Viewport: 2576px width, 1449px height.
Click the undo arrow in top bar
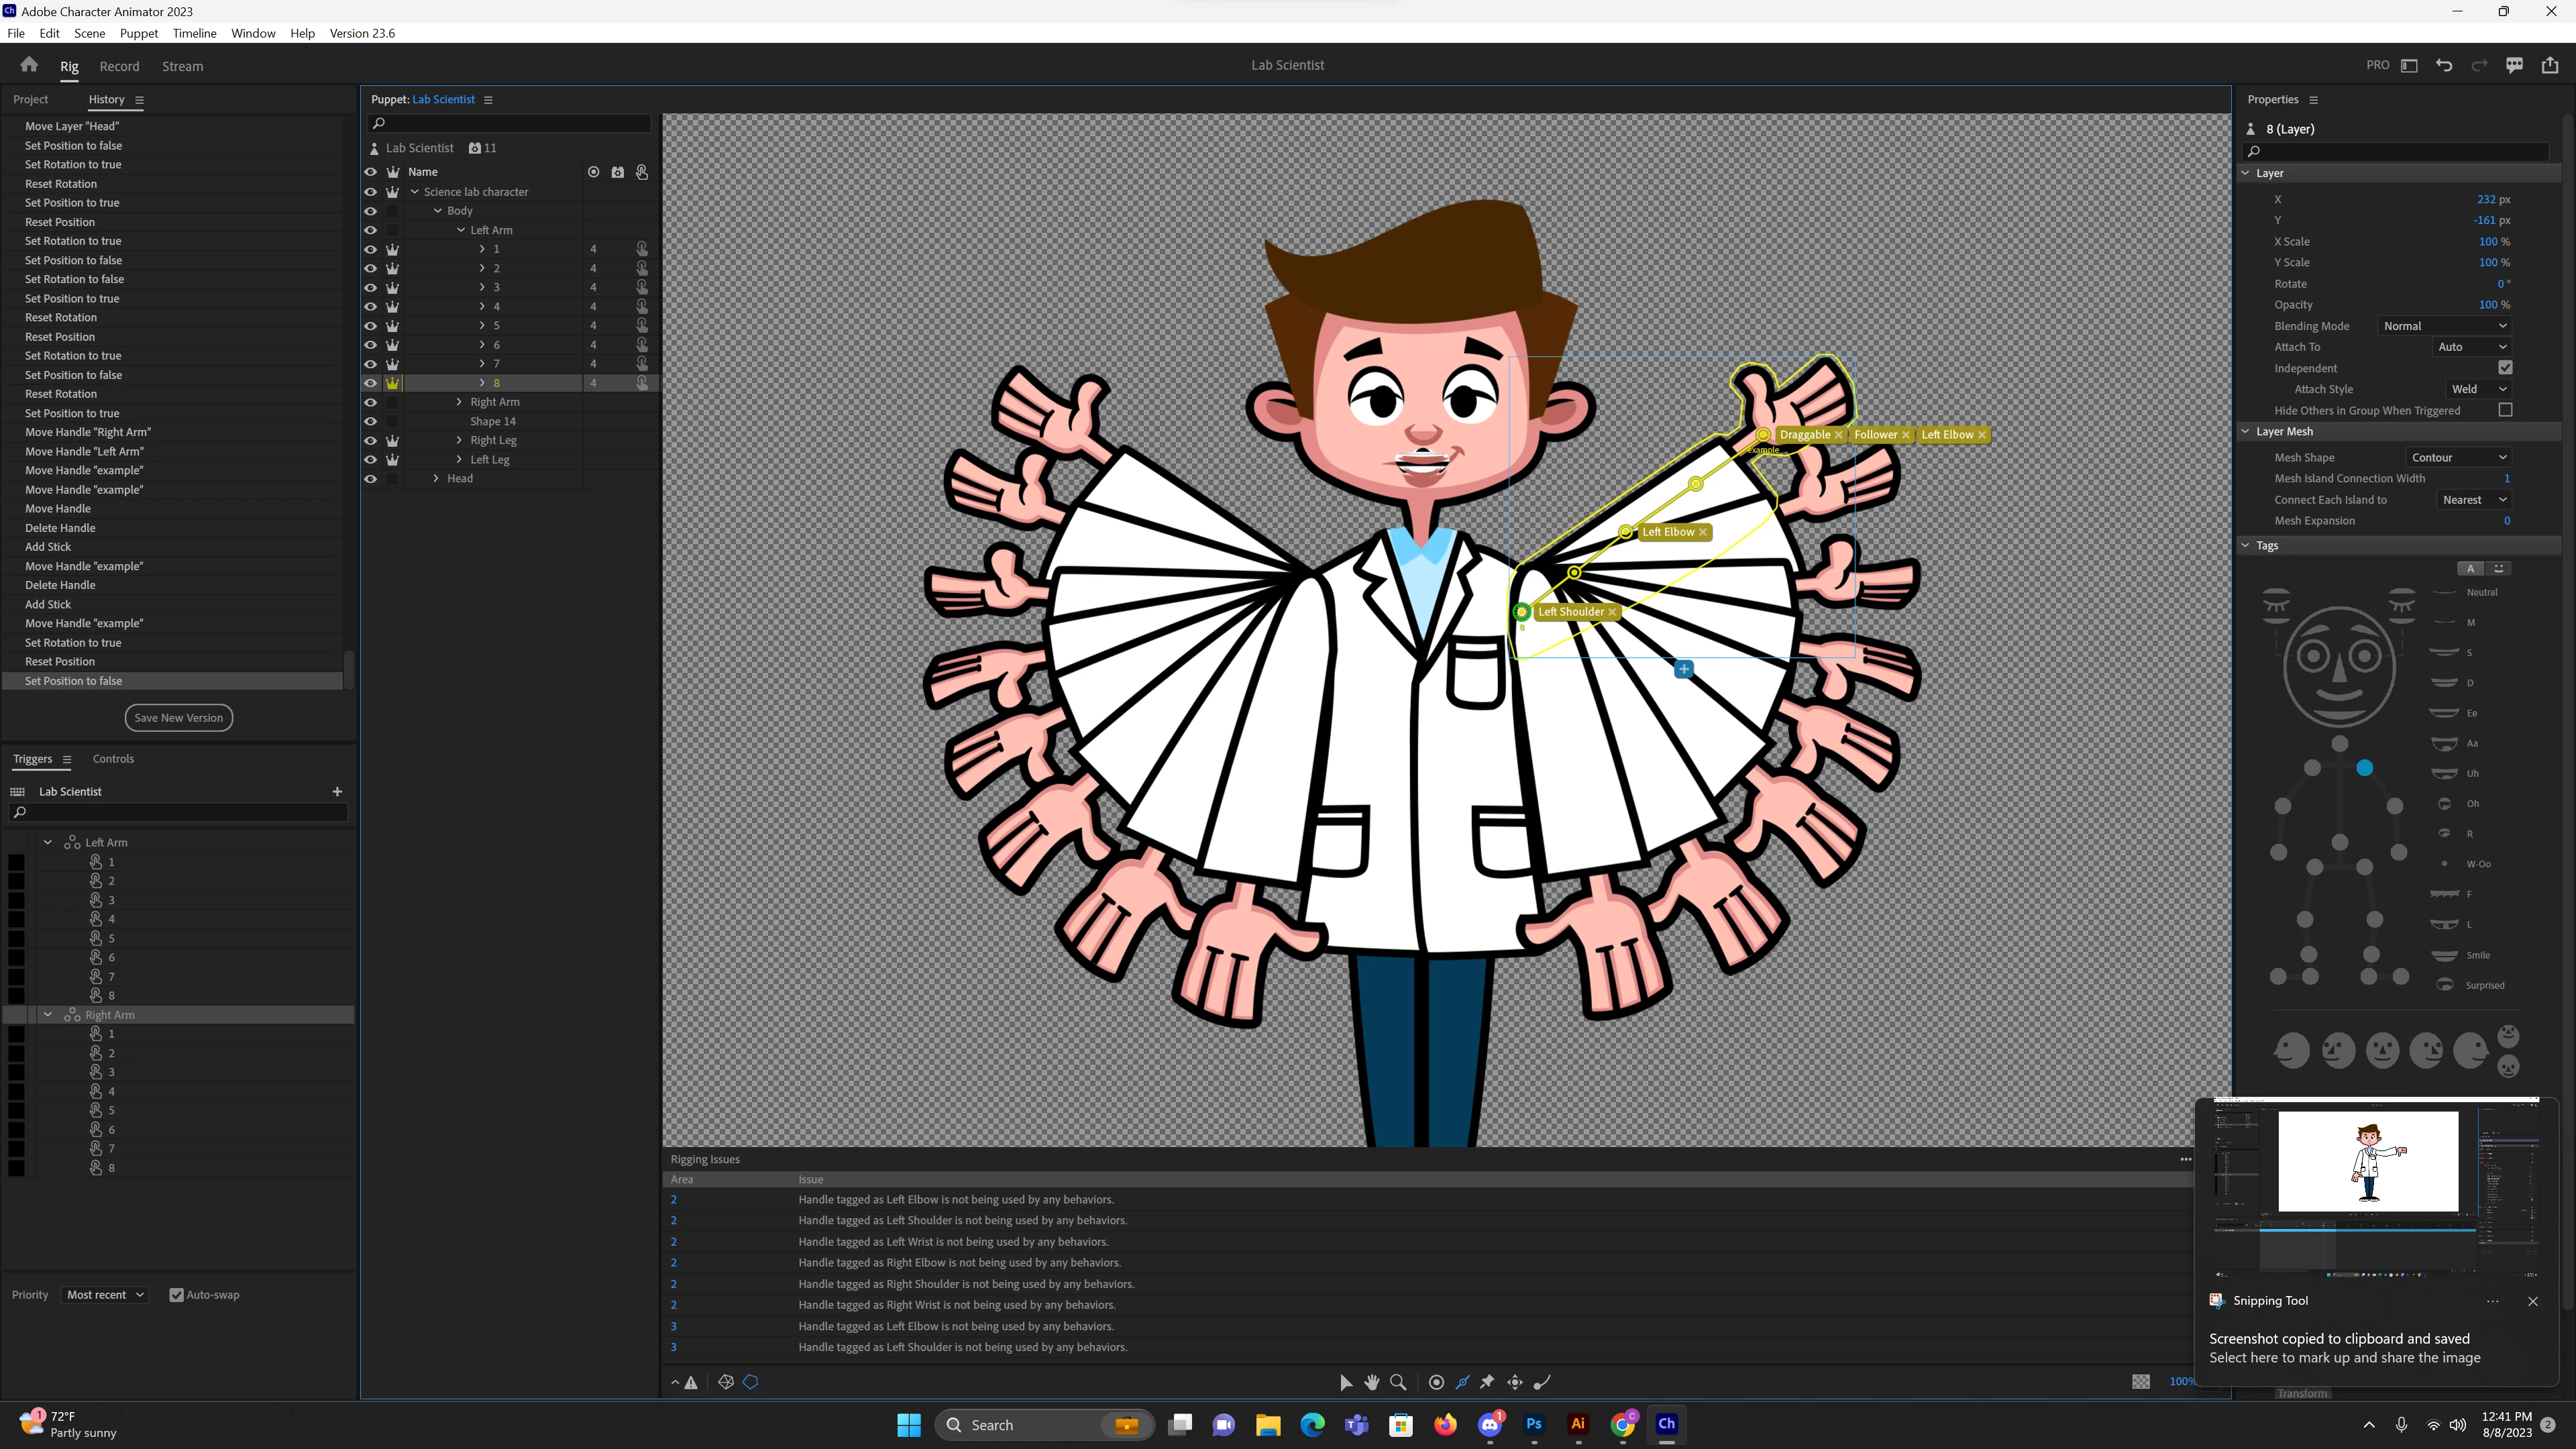(x=2444, y=65)
